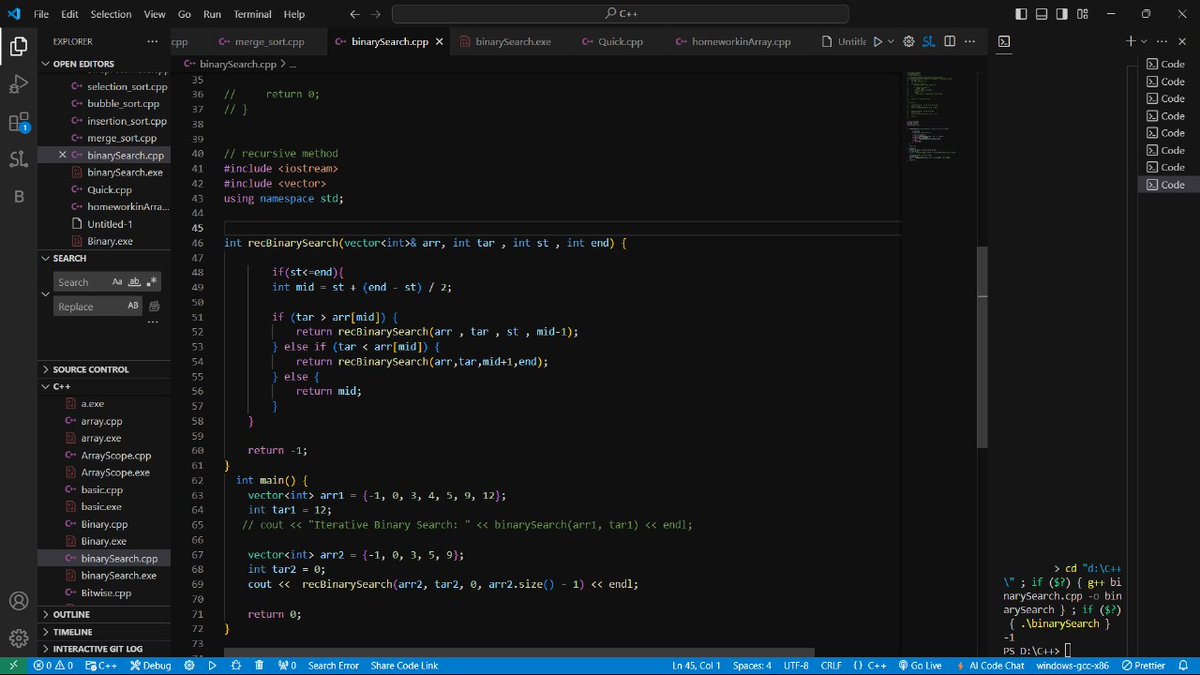The image size is (1200, 675).
Task: Open the Selection menu
Action: pos(111,14)
